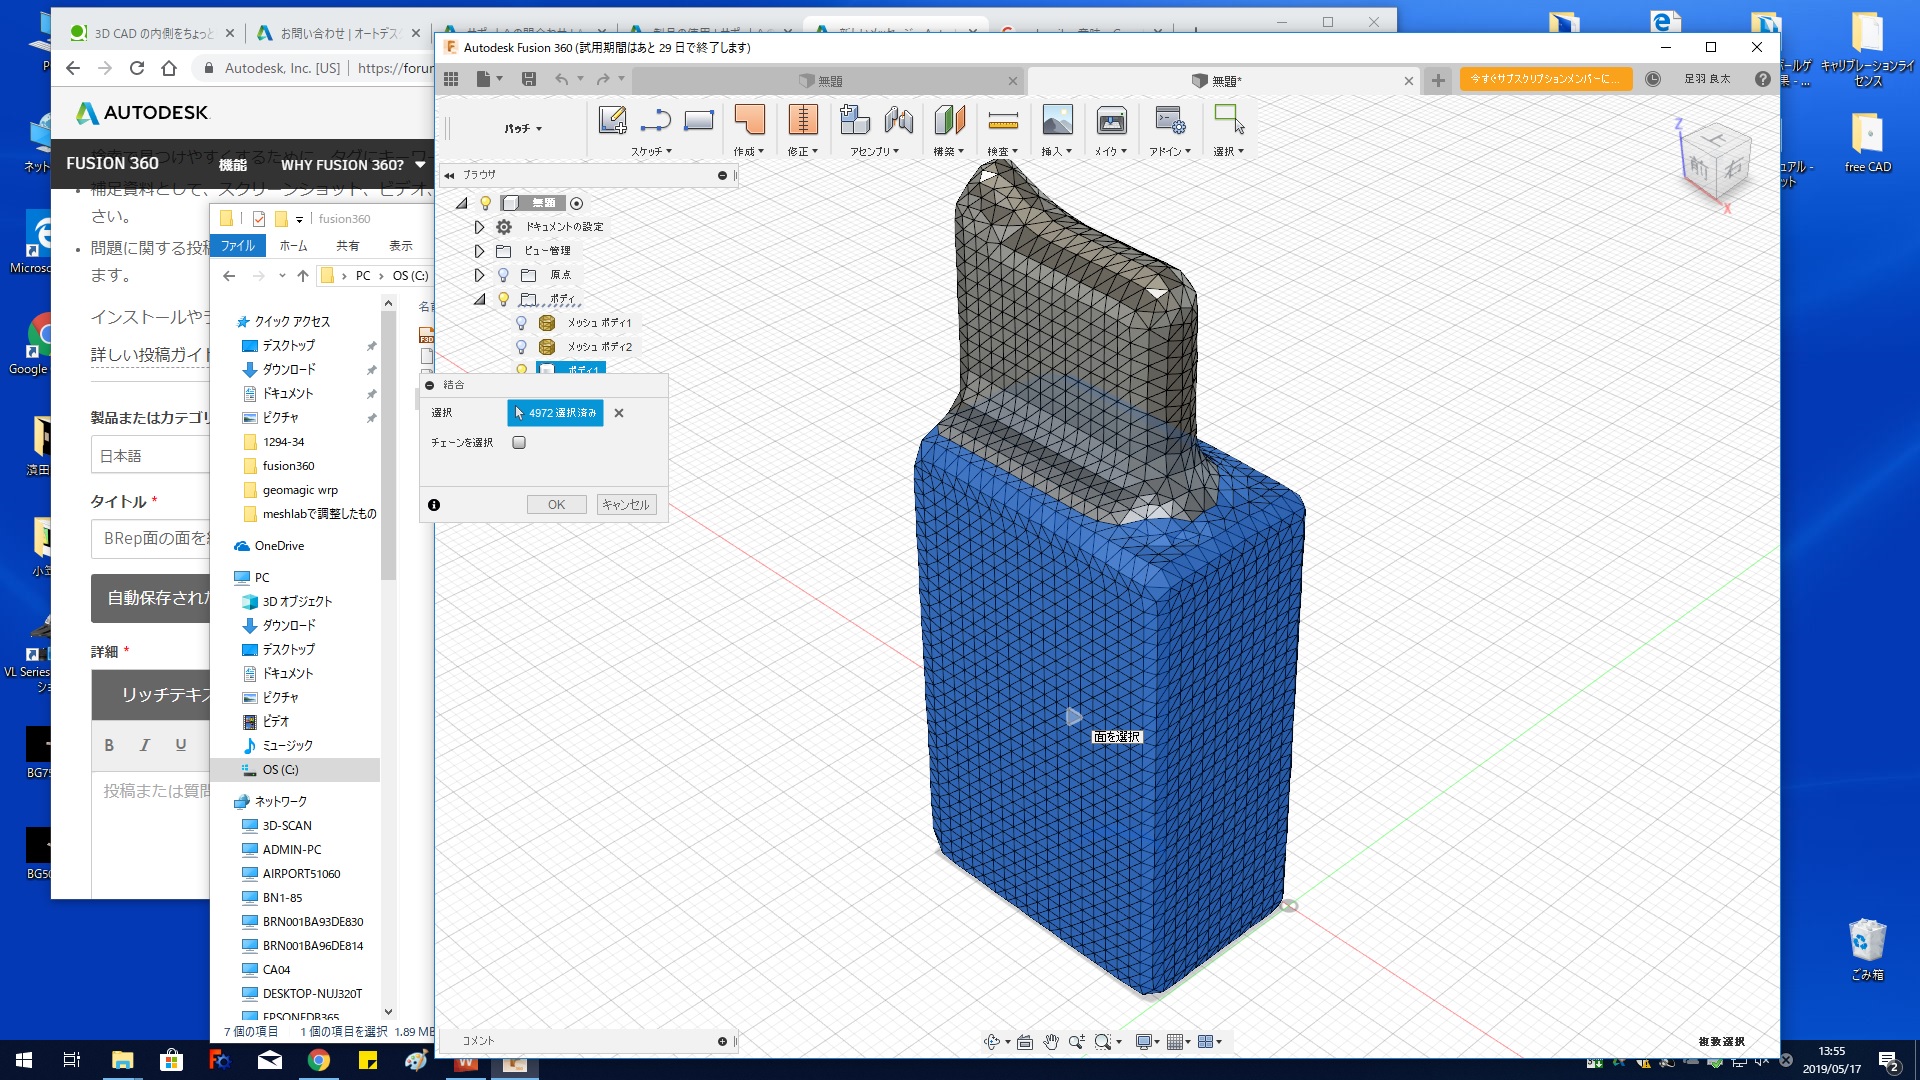Open the ファイル tab in File Explorer

point(238,246)
